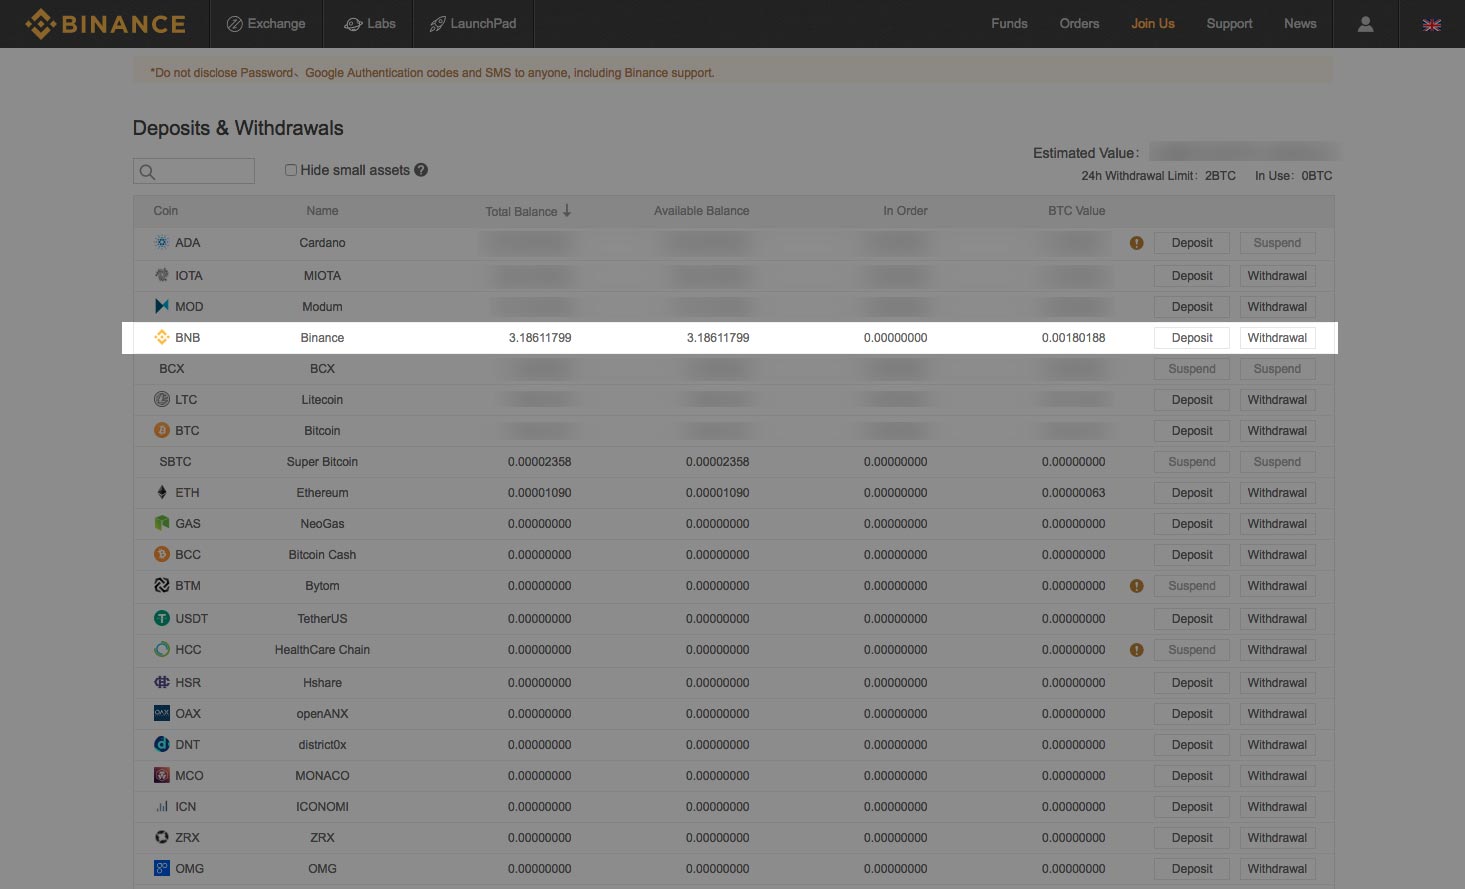
Task: Sort by Total Balance column arrow
Action: pos(567,210)
